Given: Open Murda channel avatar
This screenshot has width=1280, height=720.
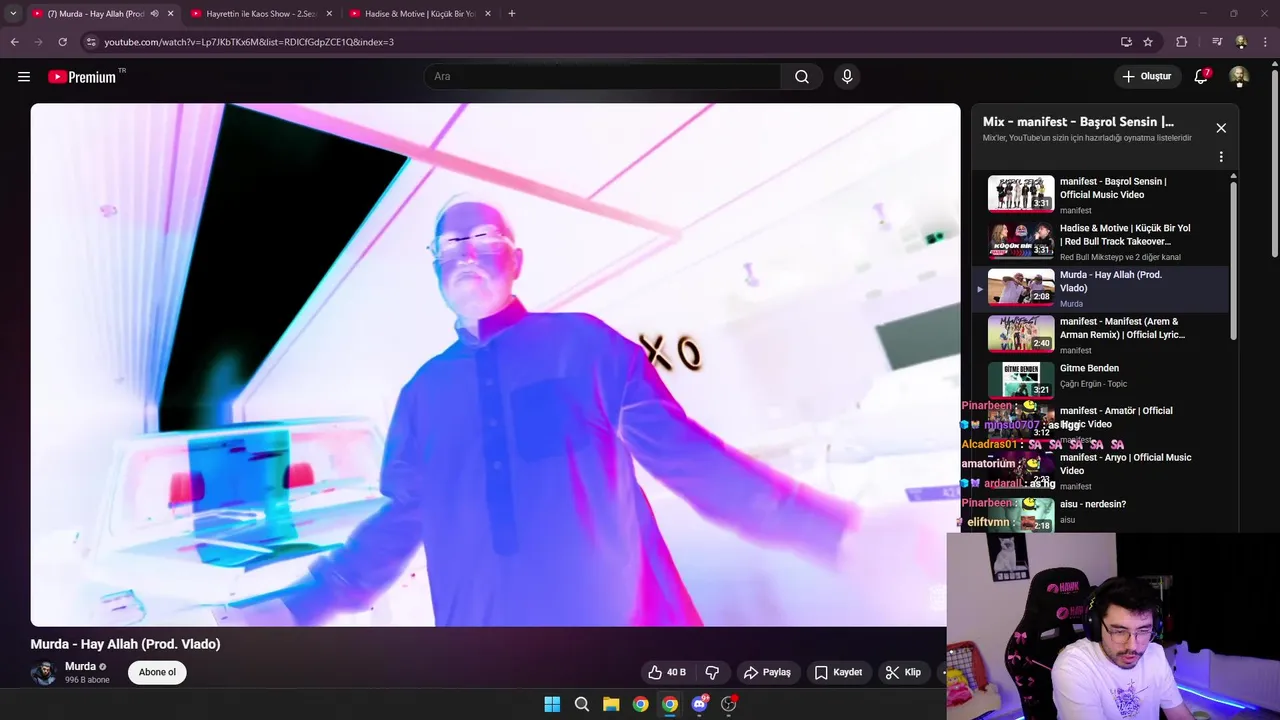Looking at the screenshot, I should (x=43, y=672).
